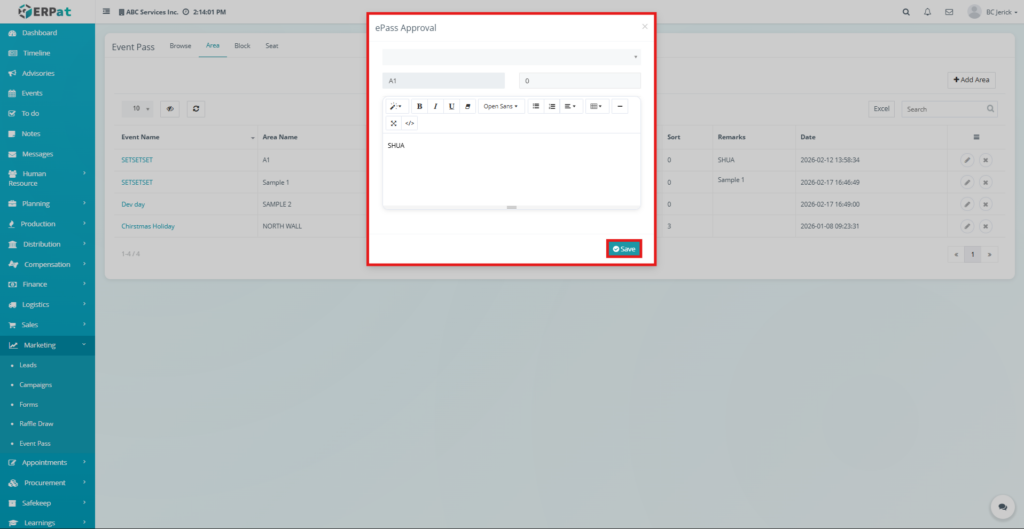Open the mail envelope icon
The height and width of the screenshot is (529, 1024).
(949, 12)
